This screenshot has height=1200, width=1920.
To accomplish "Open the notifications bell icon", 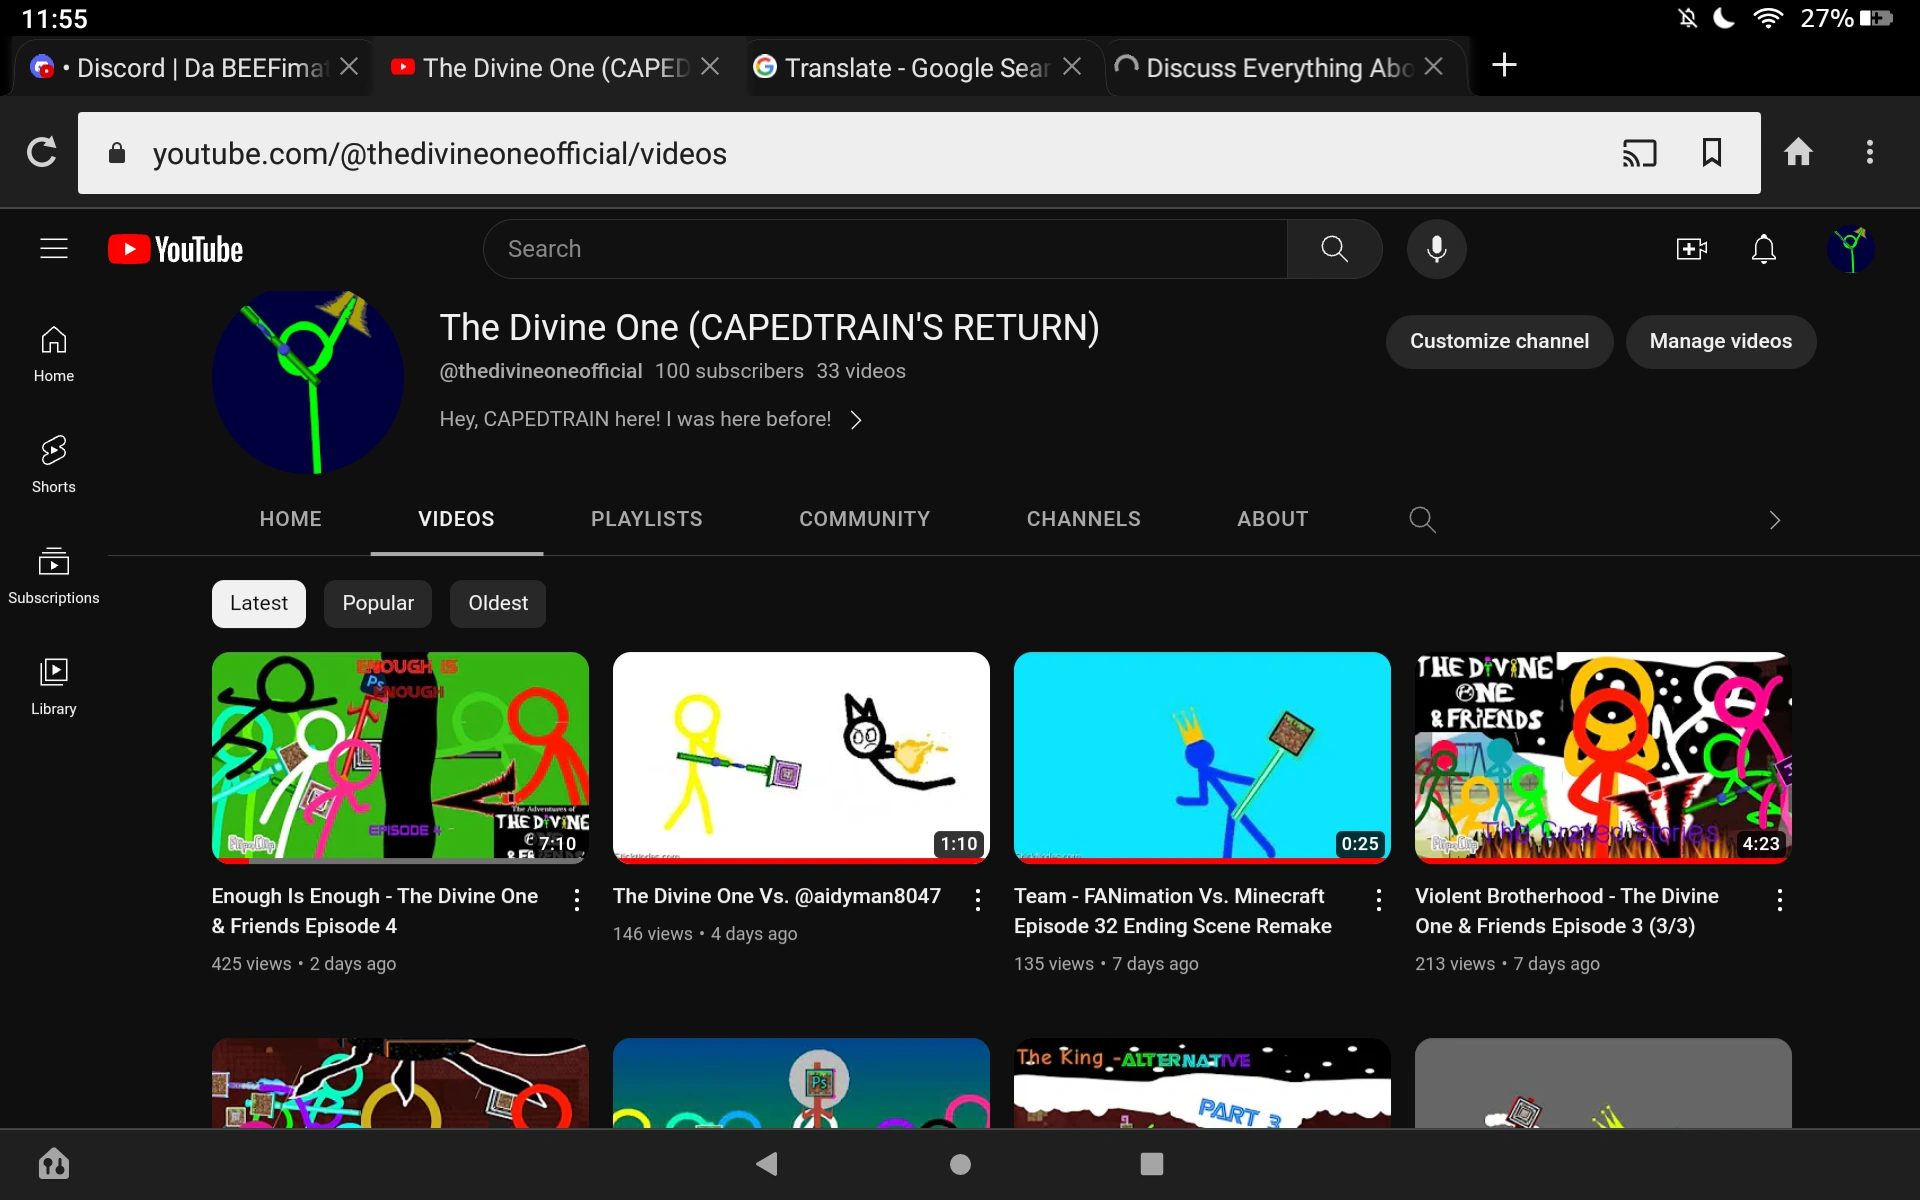I will (x=1763, y=249).
